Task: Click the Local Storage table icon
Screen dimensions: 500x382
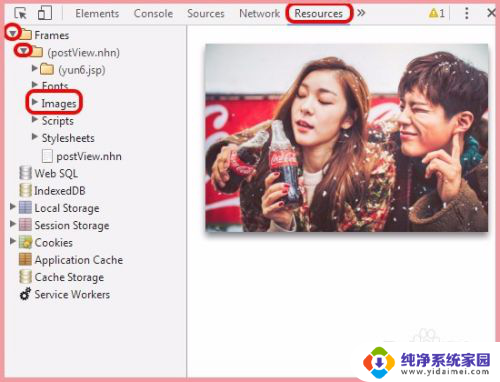Action: pyautogui.click(x=25, y=207)
